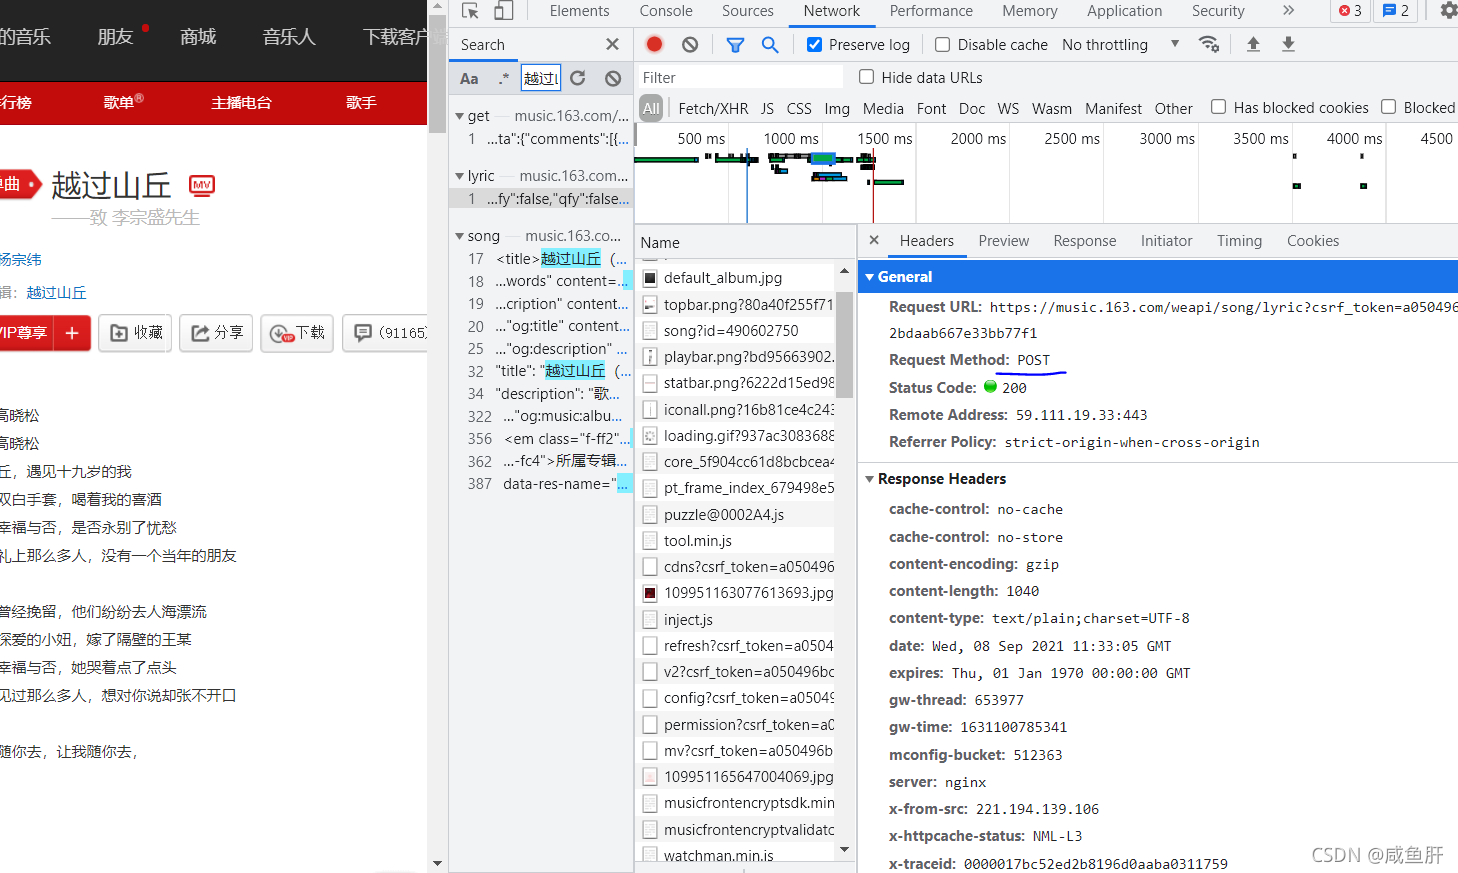The image size is (1458, 873).
Task: Toggle the network filter funnel icon
Action: [x=735, y=44]
